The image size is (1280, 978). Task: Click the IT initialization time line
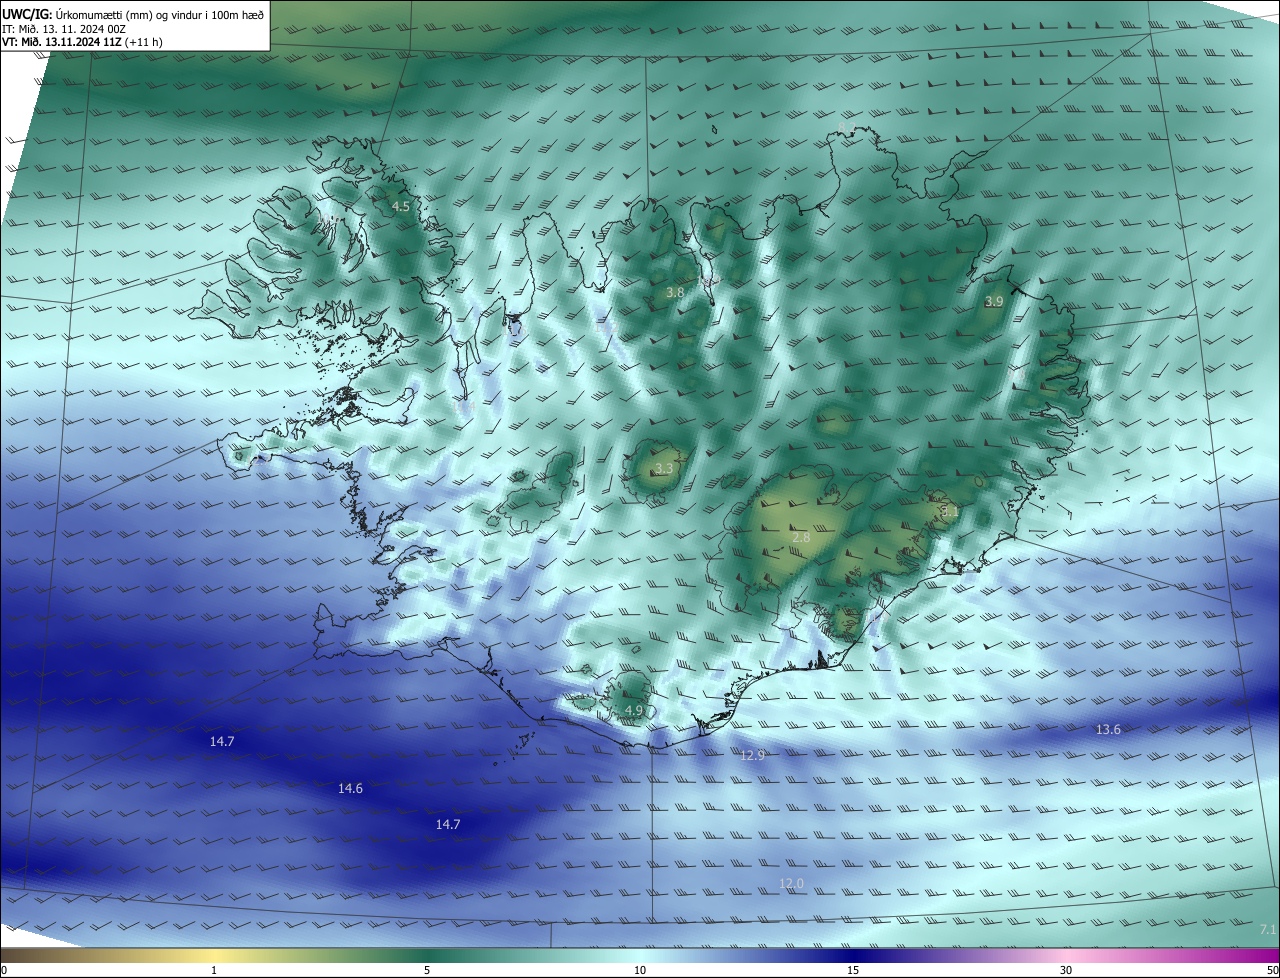pyautogui.click(x=63, y=29)
